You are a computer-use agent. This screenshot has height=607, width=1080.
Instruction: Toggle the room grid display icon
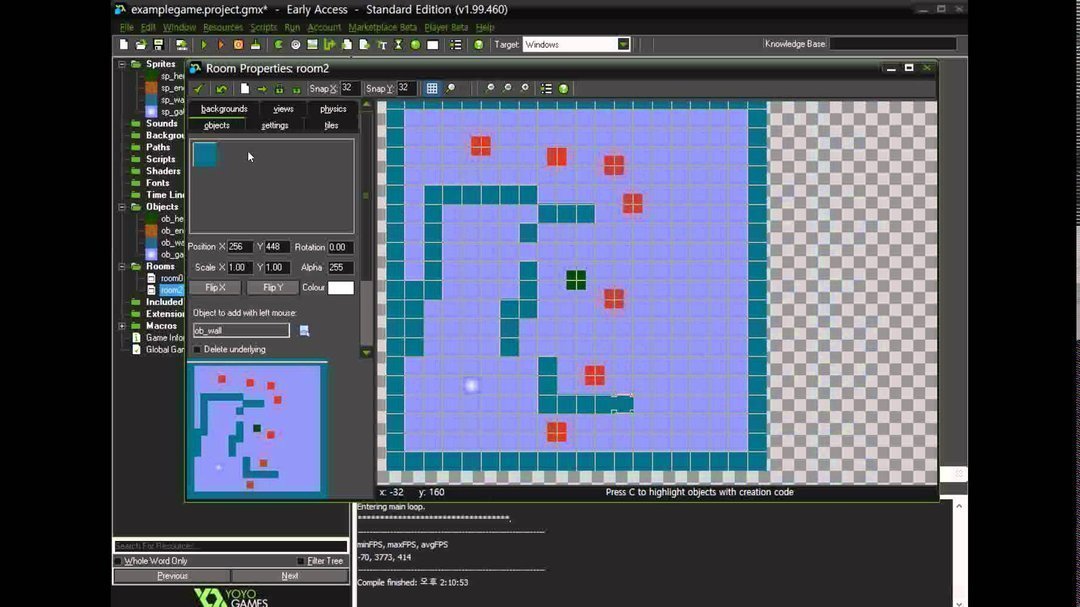coord(432,88)
